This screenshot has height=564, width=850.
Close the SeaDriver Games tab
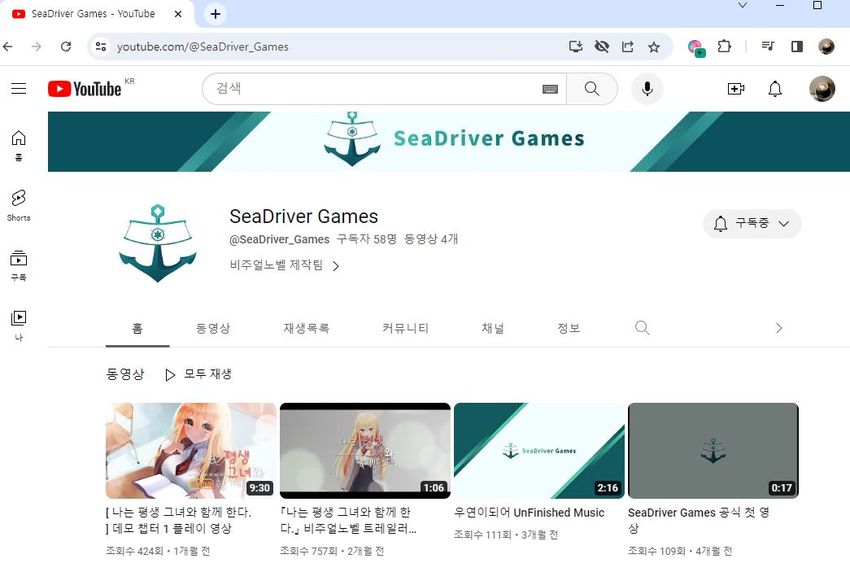(178, 14)
